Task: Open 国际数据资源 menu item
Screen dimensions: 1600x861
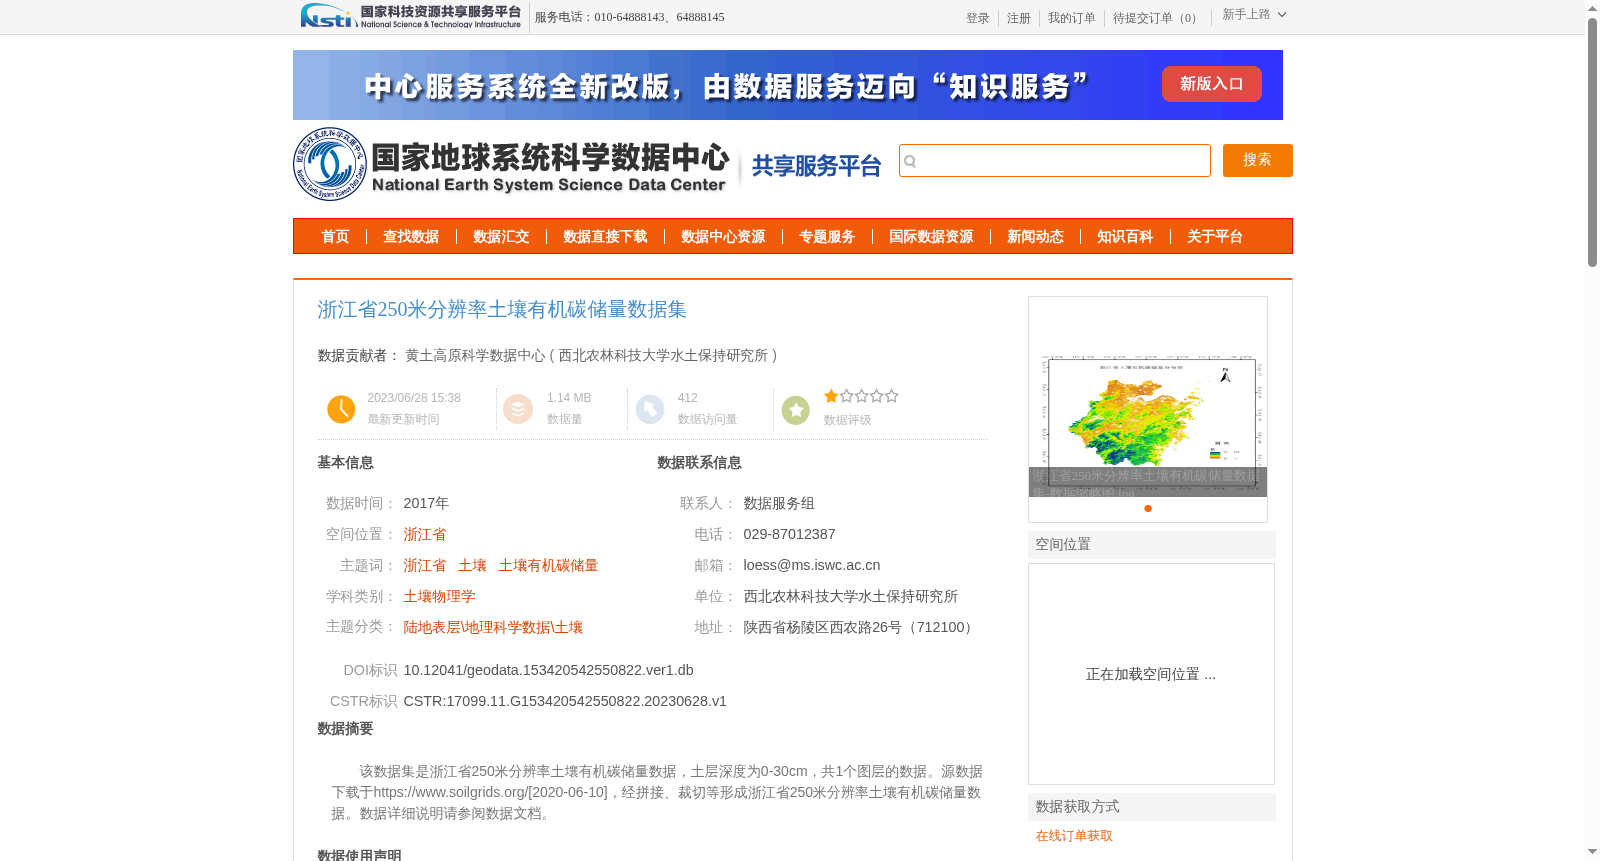Action: point(931,237)
